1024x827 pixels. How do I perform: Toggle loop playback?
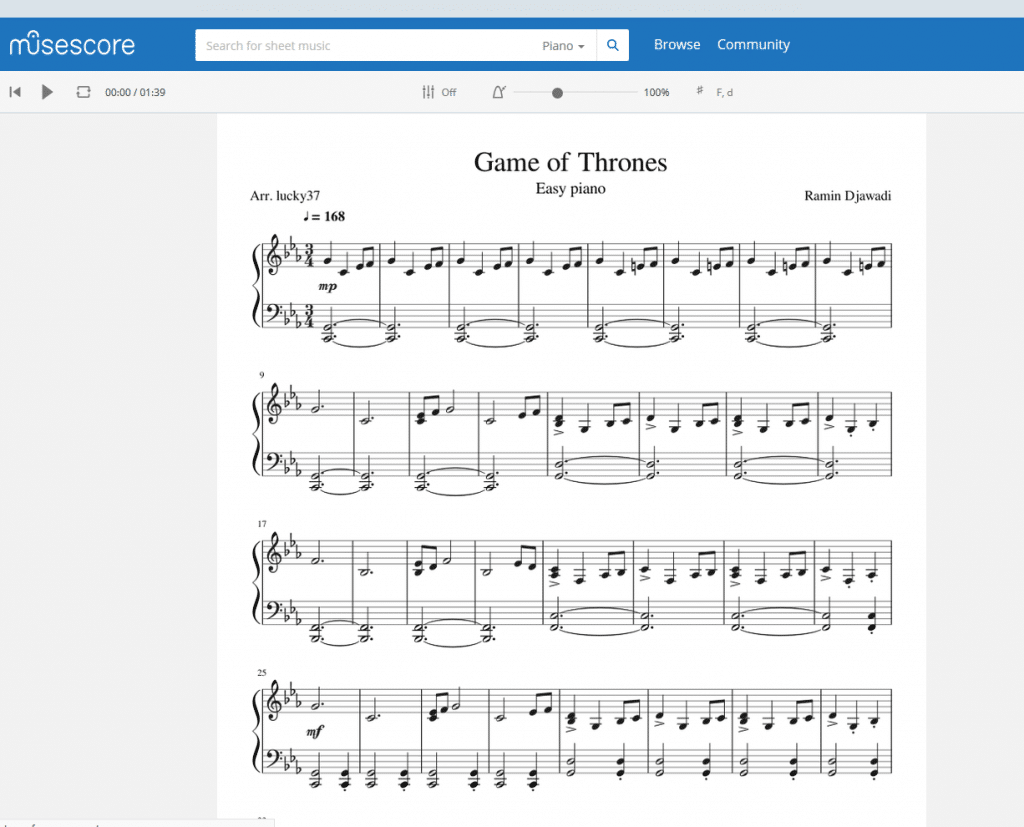(83, 92)
